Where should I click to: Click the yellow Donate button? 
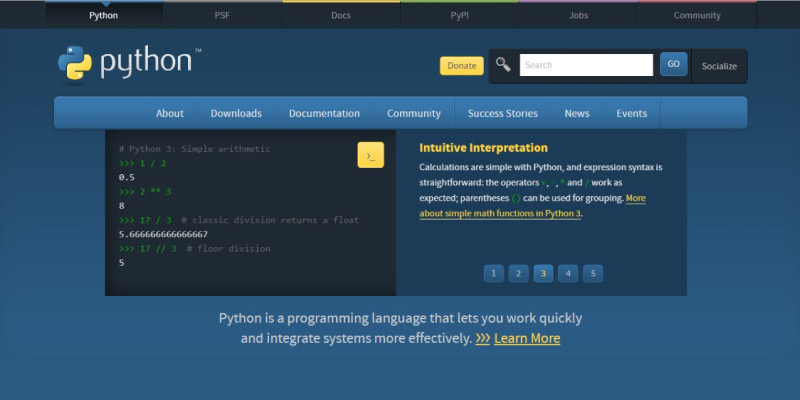tap(462, 66)
